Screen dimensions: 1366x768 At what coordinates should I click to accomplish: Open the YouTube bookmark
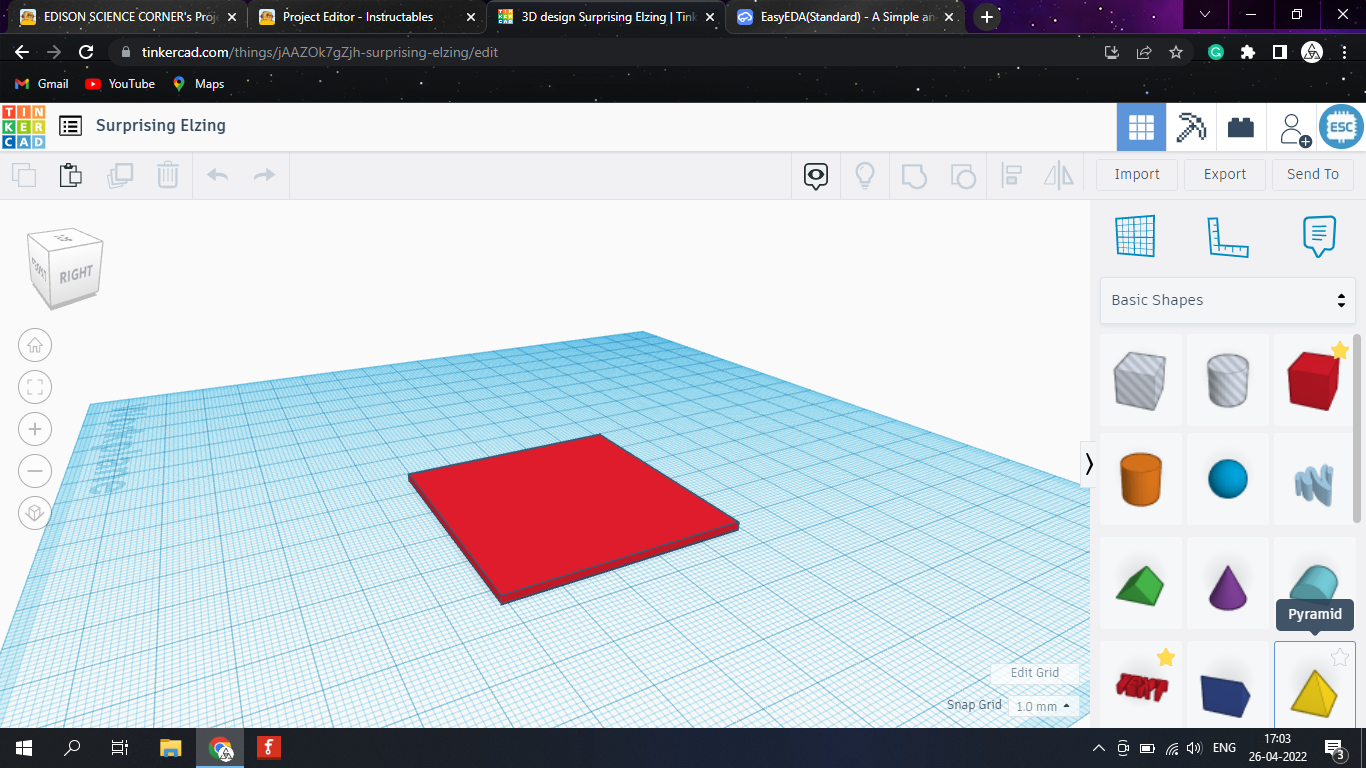point(120,84)
